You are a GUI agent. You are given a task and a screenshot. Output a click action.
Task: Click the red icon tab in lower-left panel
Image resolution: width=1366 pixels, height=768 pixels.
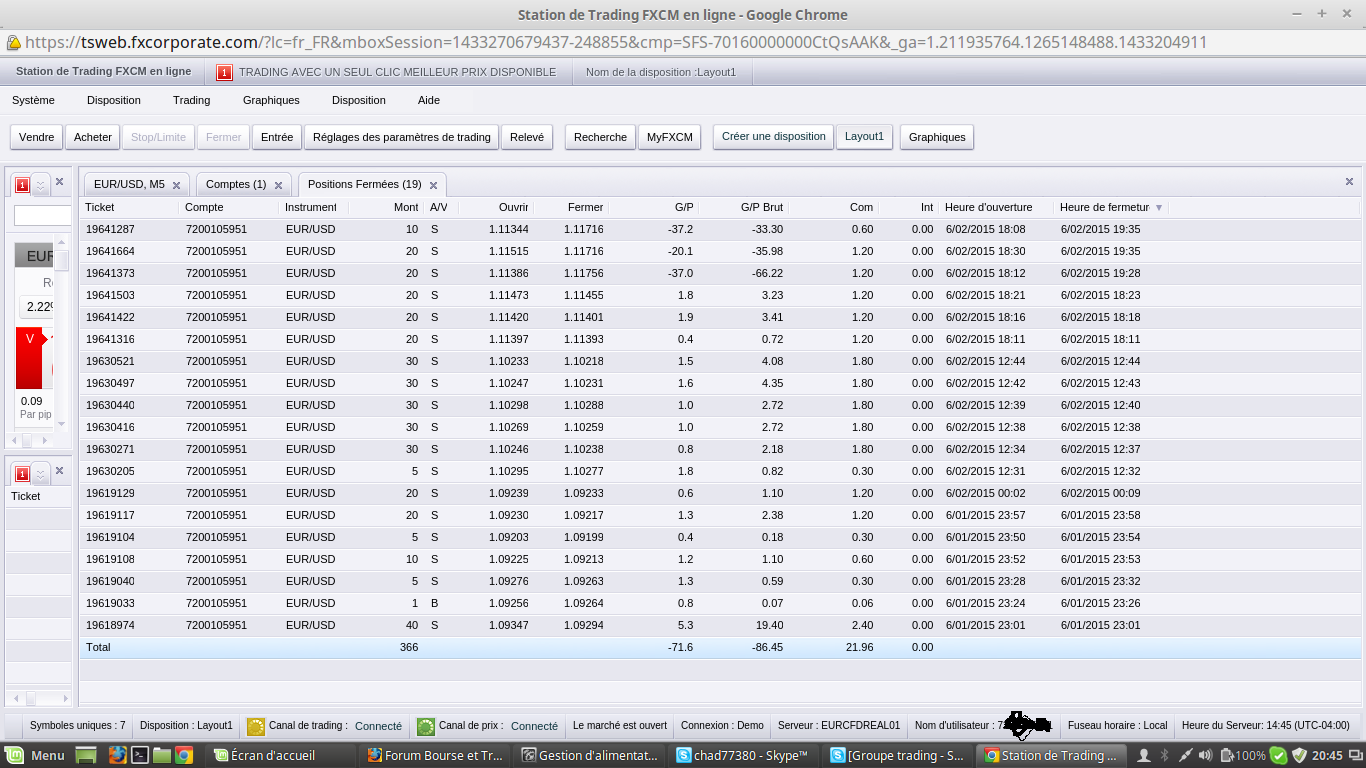click(x=22, y=472)
